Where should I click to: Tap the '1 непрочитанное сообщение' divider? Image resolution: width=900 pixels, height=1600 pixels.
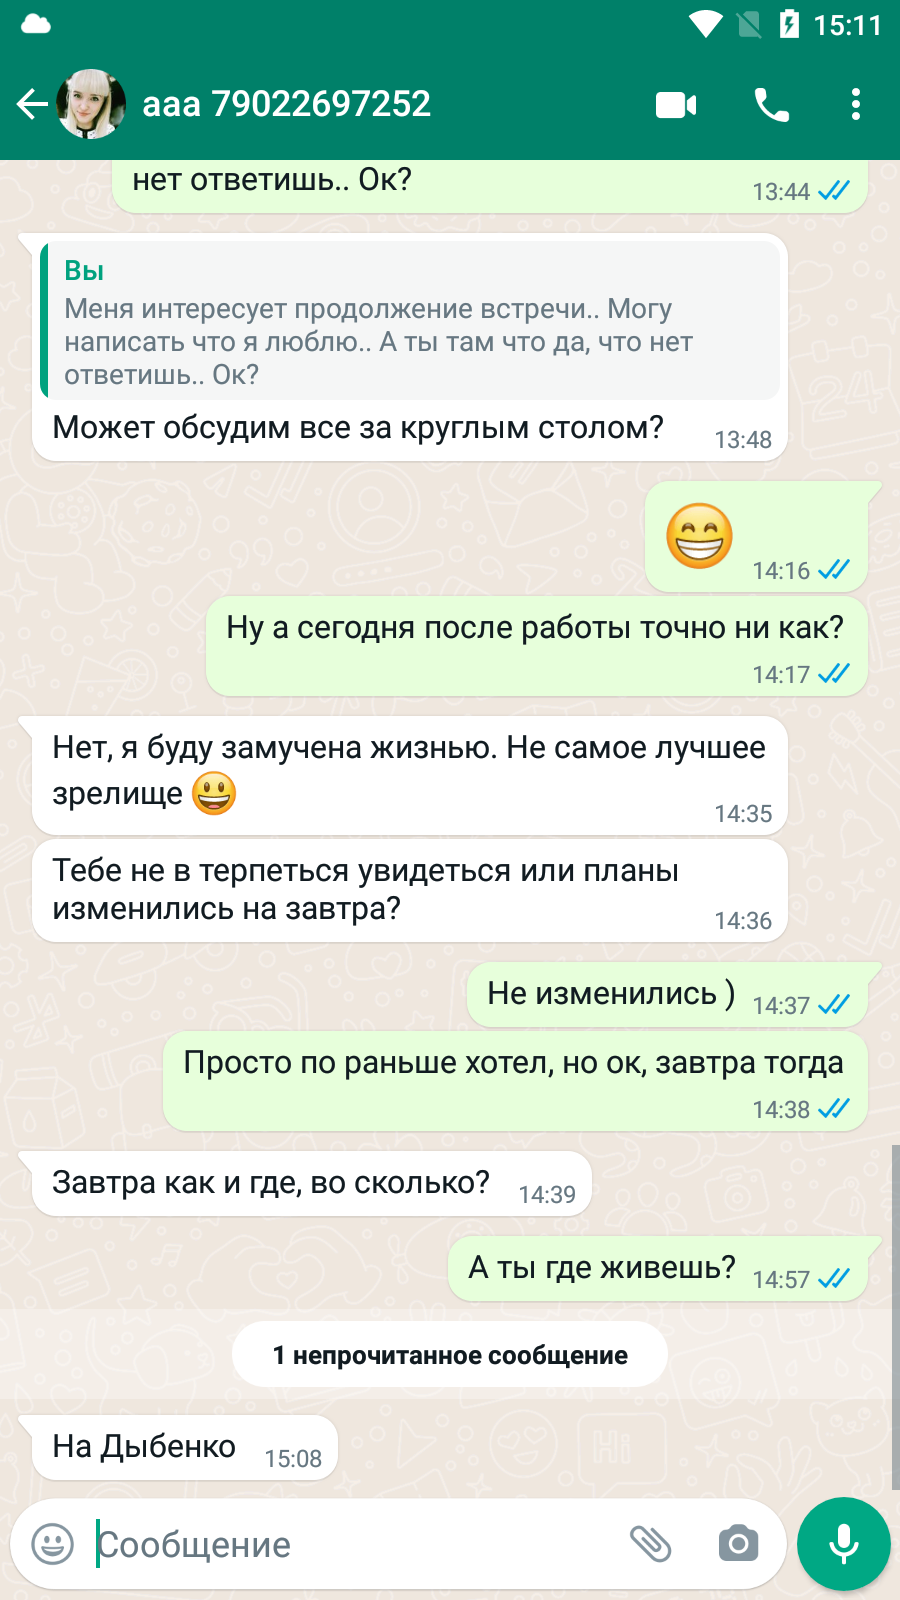coord(450,1355)
